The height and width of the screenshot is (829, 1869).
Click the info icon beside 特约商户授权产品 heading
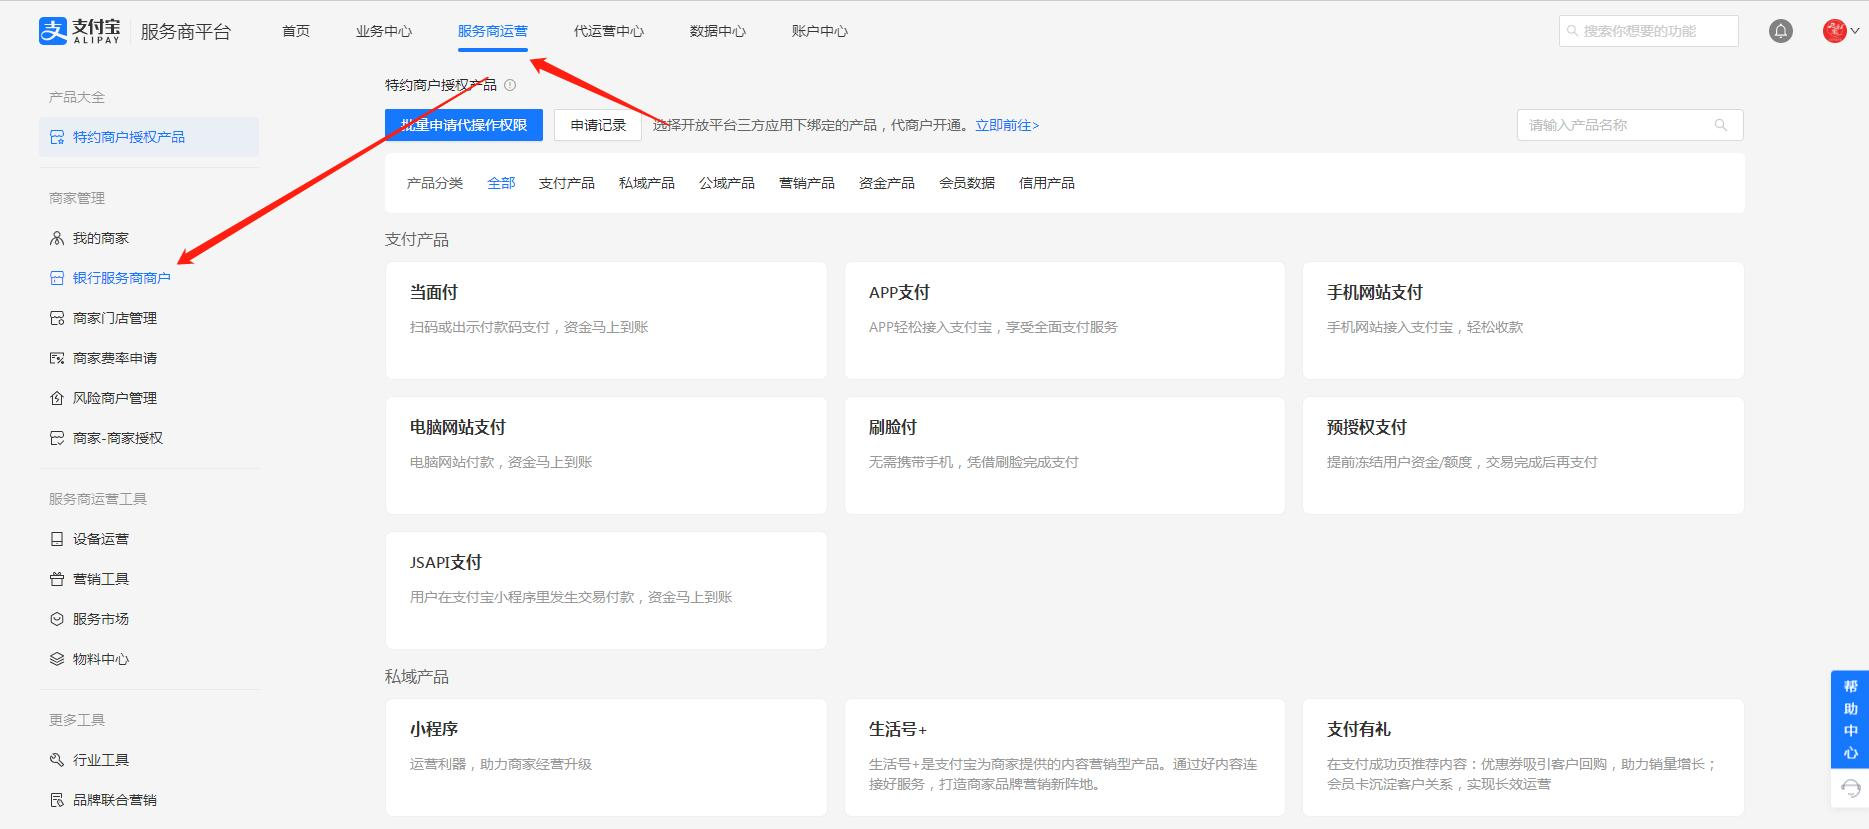(x=510, y=86)
